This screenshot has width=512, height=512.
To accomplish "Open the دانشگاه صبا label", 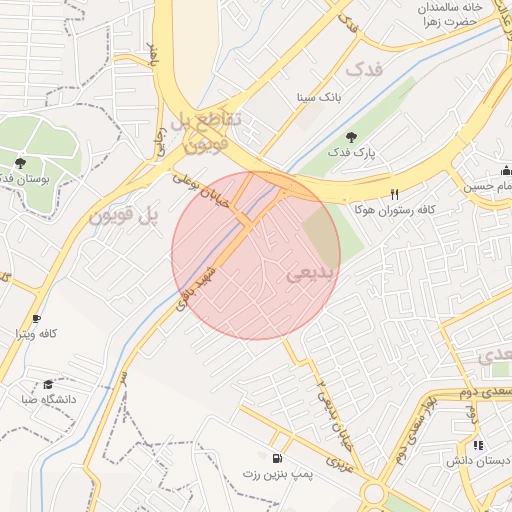I will click(49, 399).
